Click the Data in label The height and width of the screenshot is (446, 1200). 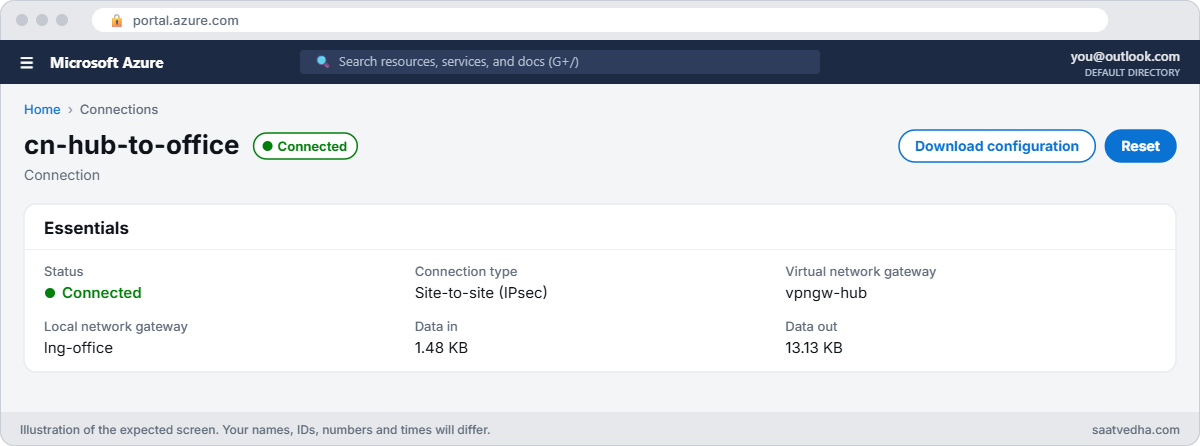pos(436,326)
